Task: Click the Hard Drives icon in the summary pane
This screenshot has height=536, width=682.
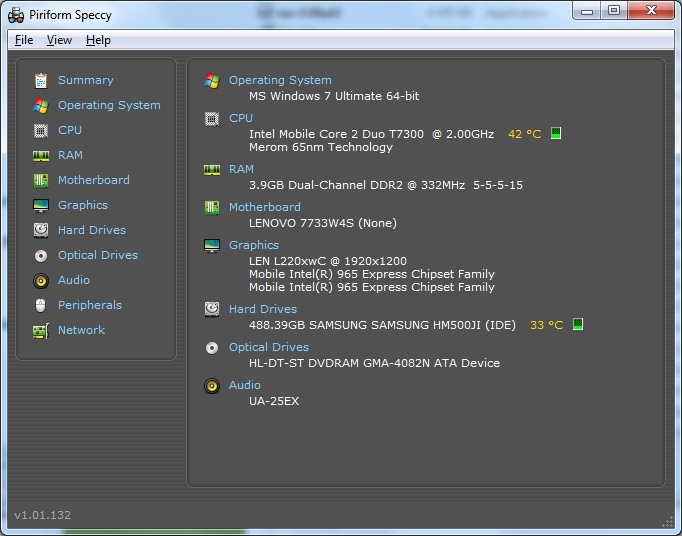Action: pyautogui.click(x=212, y=309)
